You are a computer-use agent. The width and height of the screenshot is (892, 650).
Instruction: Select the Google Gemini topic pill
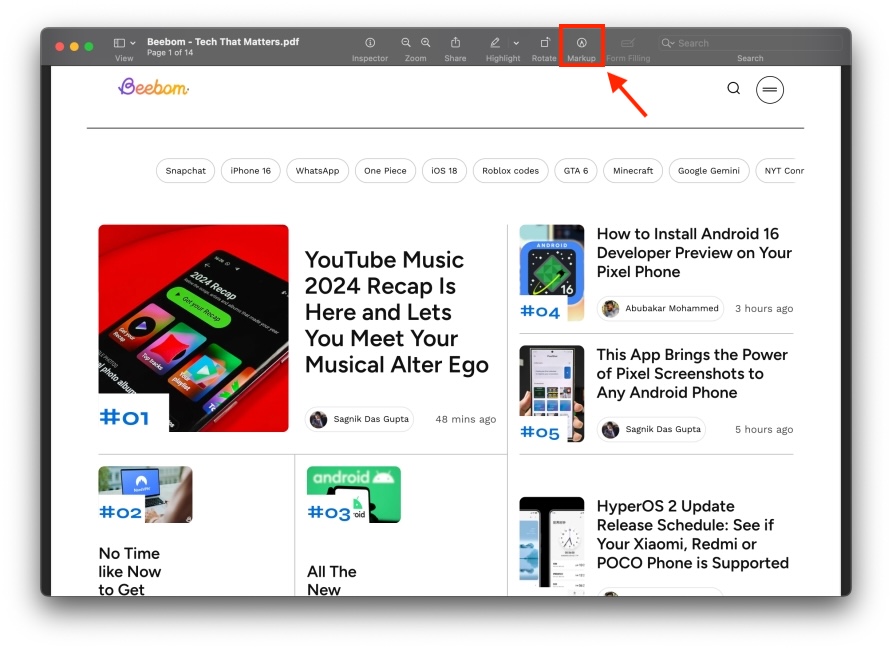click(x=709, y=171)
